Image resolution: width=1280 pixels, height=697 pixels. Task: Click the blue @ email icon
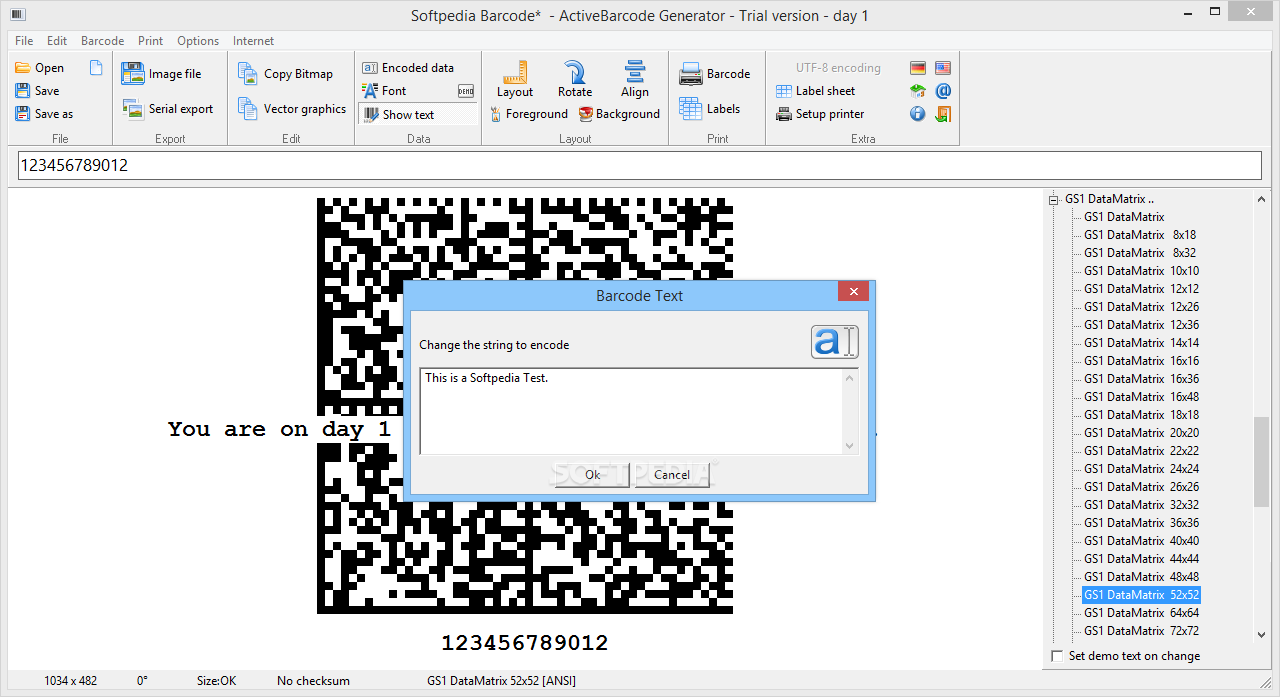pyautogui.click(x=943, y=91)
